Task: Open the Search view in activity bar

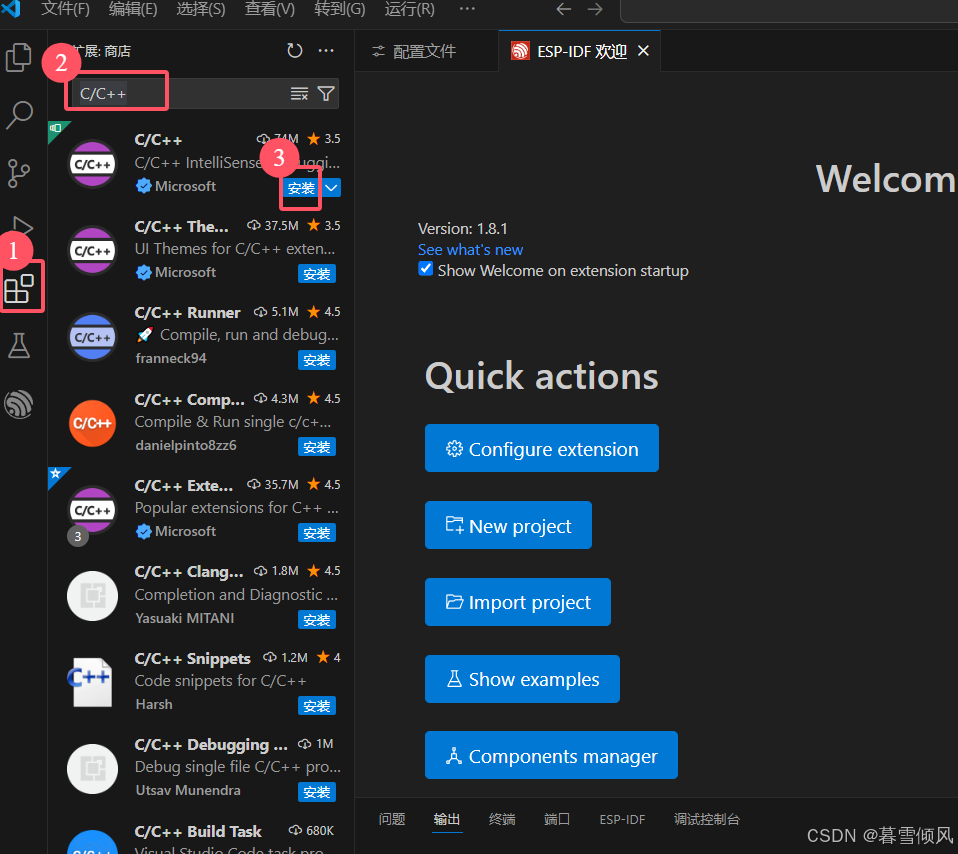Action: tap(19, 115)
